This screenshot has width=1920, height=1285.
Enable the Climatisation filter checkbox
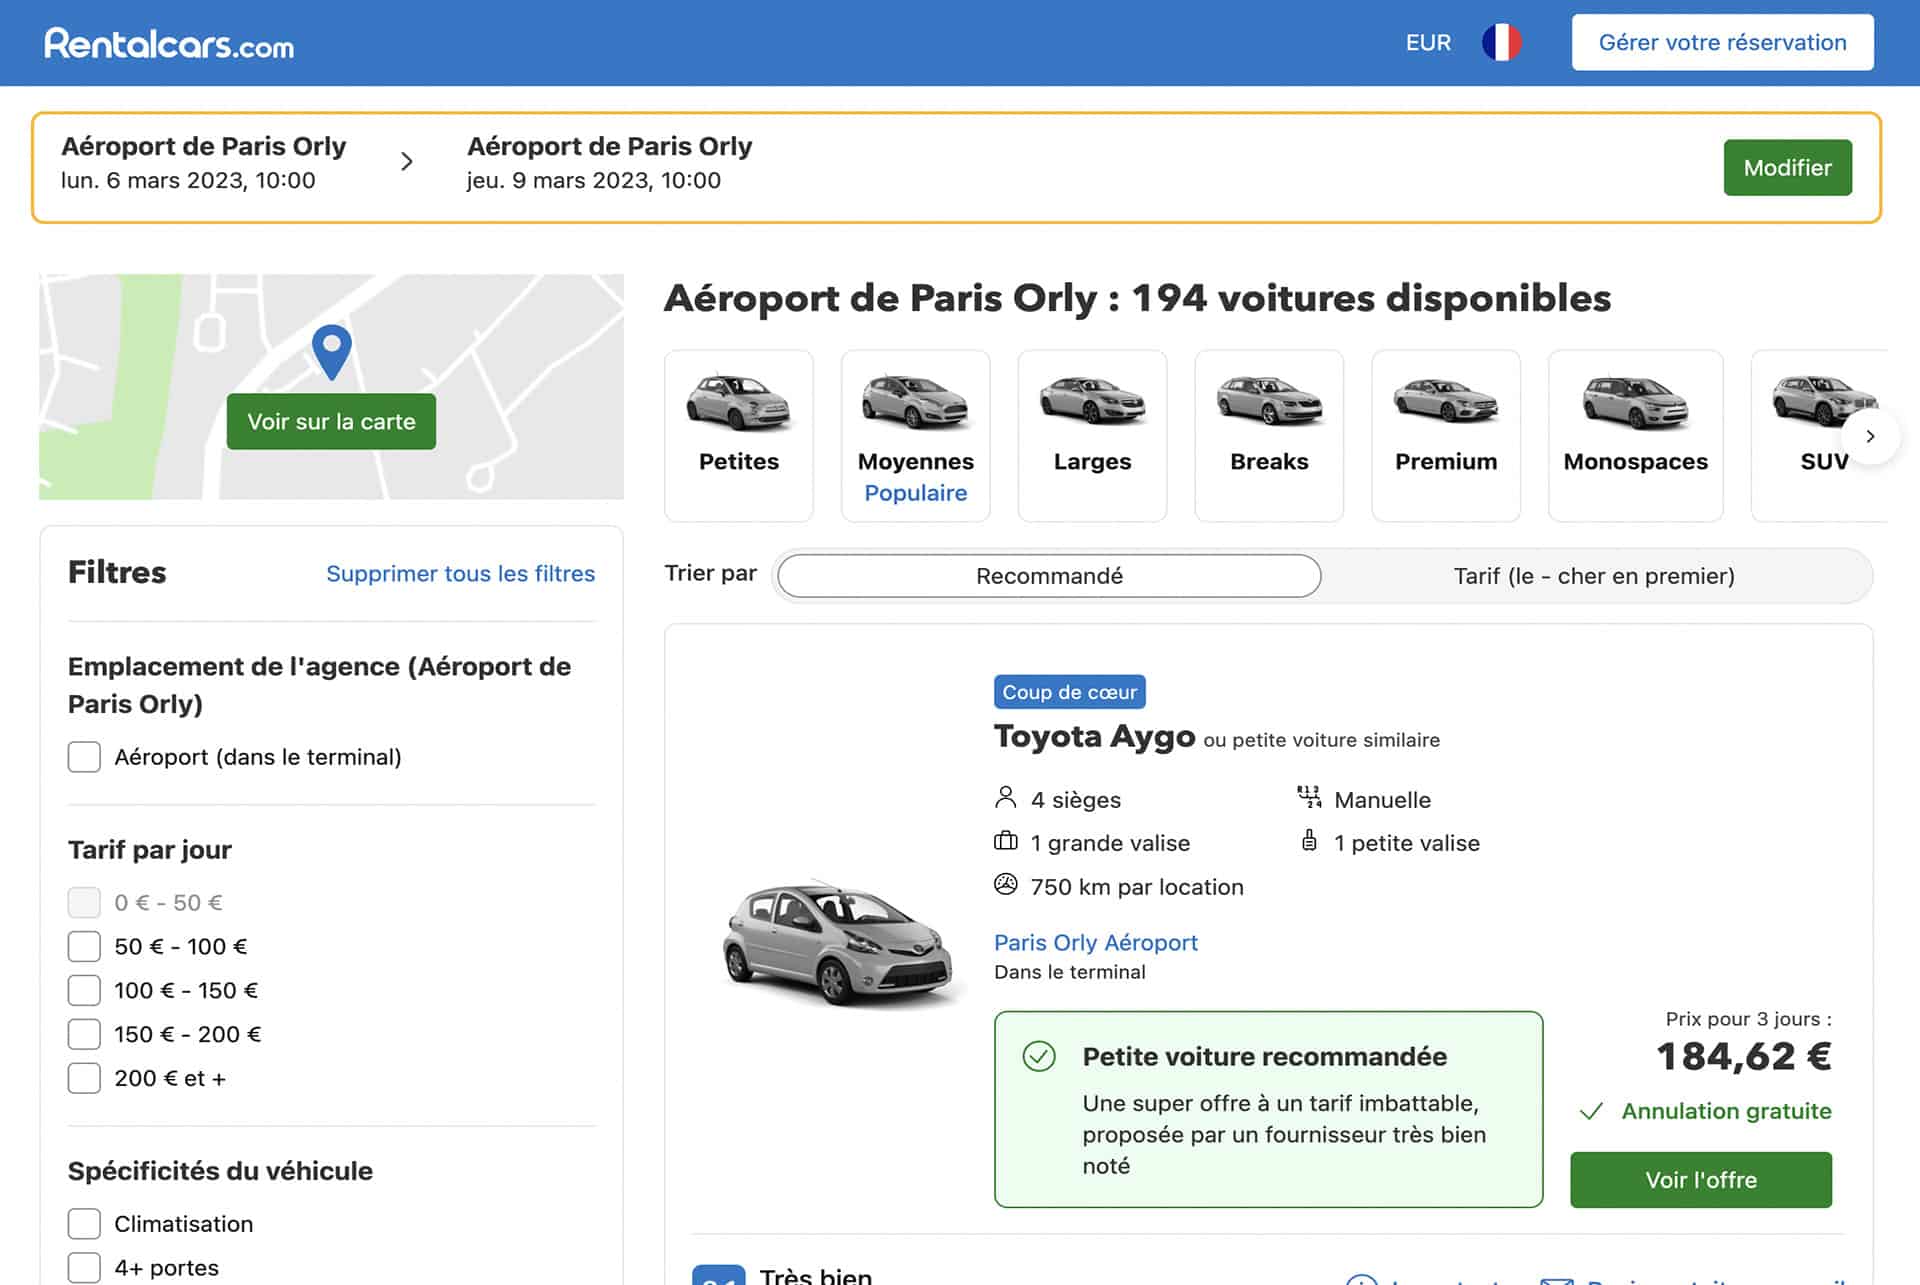tap(84, 1224)
